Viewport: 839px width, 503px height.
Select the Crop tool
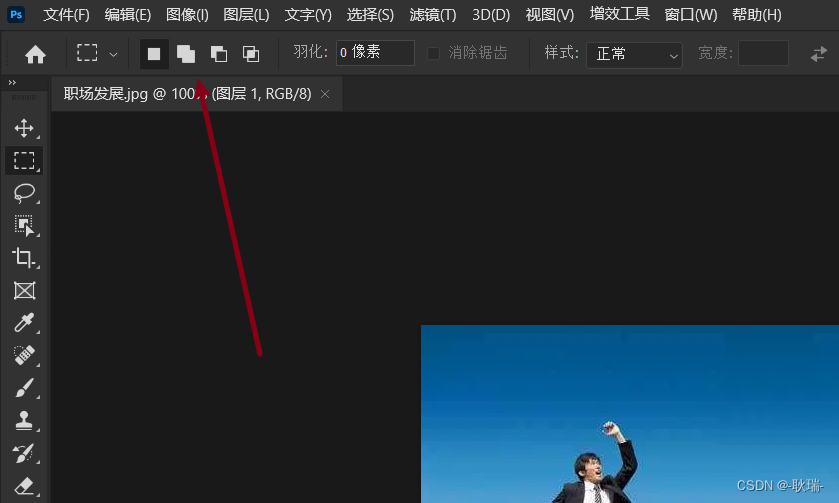tap(24, 258)
